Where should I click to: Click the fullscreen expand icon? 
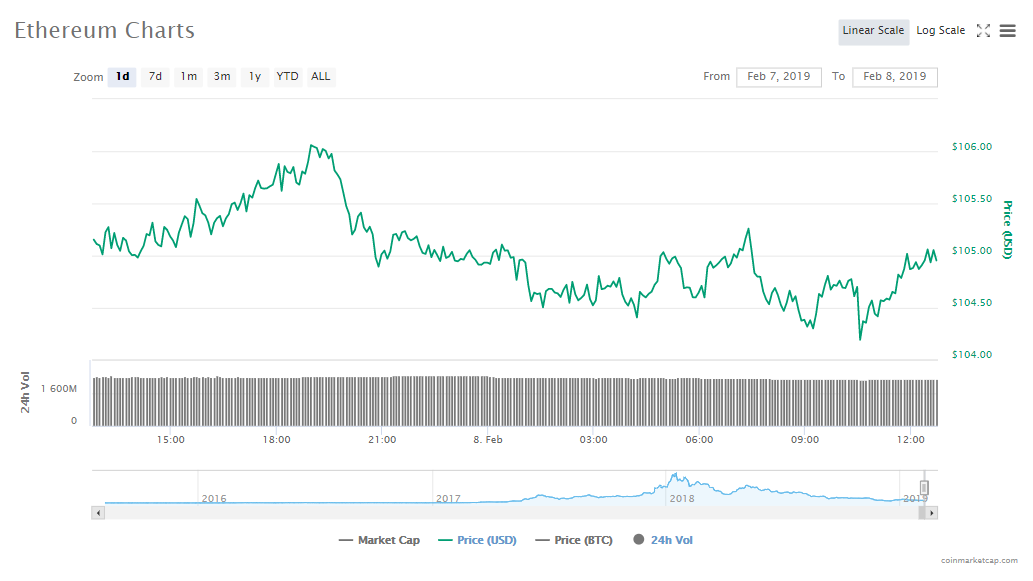click(983, 31)
